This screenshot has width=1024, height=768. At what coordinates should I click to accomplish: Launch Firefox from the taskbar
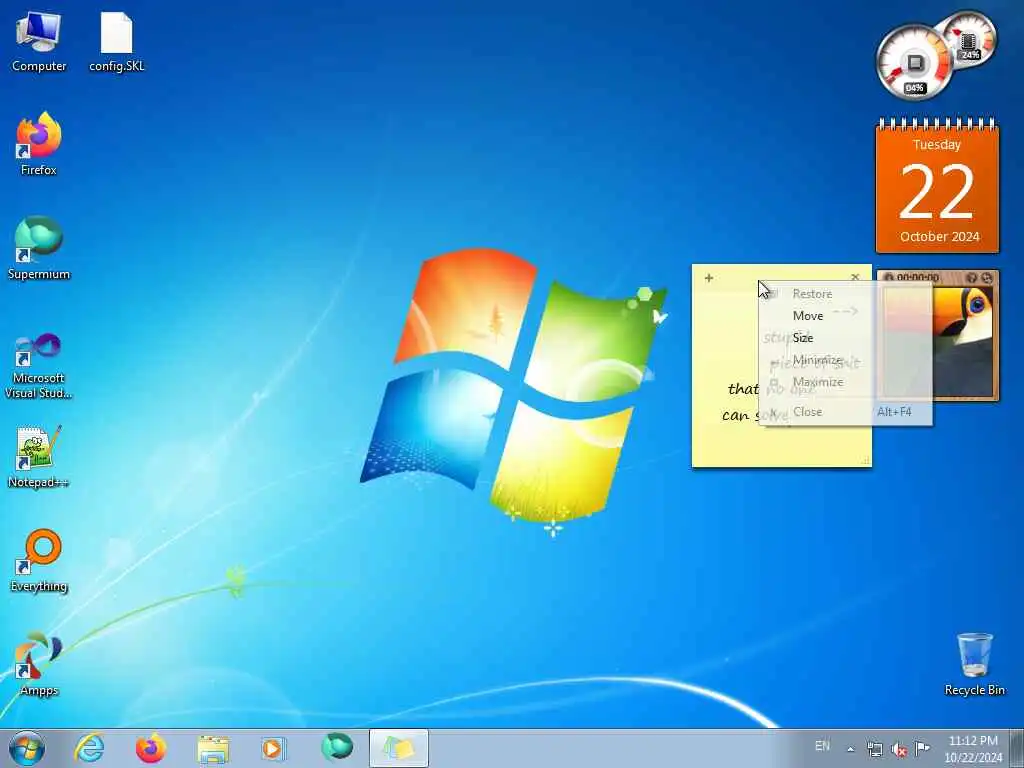tap(151, 748)
